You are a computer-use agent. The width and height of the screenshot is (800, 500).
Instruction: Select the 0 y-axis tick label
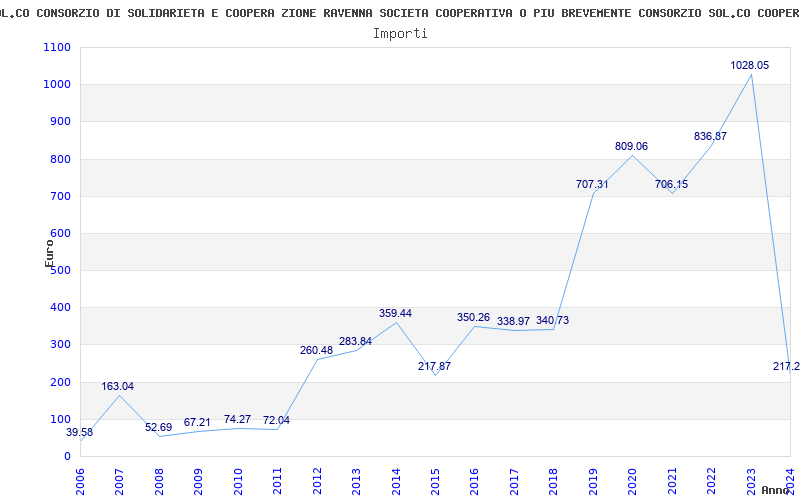coord(67,457)
